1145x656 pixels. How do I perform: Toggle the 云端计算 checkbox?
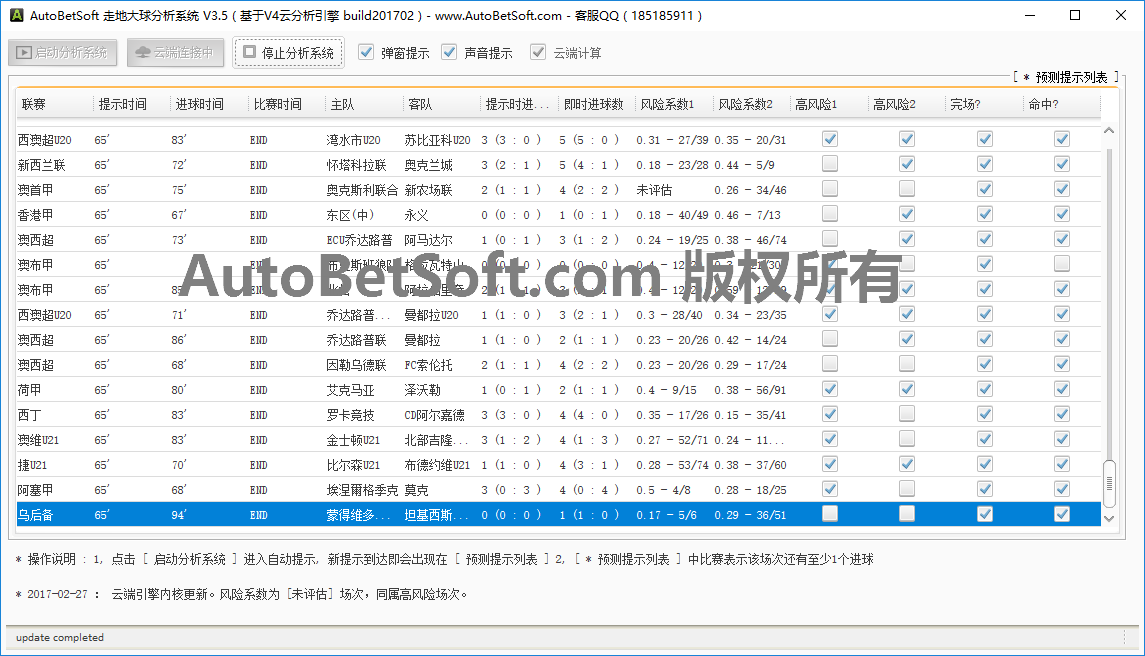[x=538, y=53]
